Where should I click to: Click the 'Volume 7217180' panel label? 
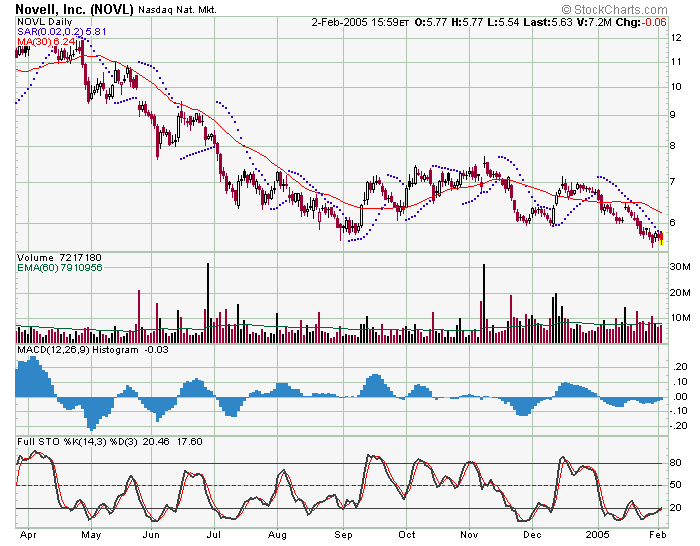59,258
